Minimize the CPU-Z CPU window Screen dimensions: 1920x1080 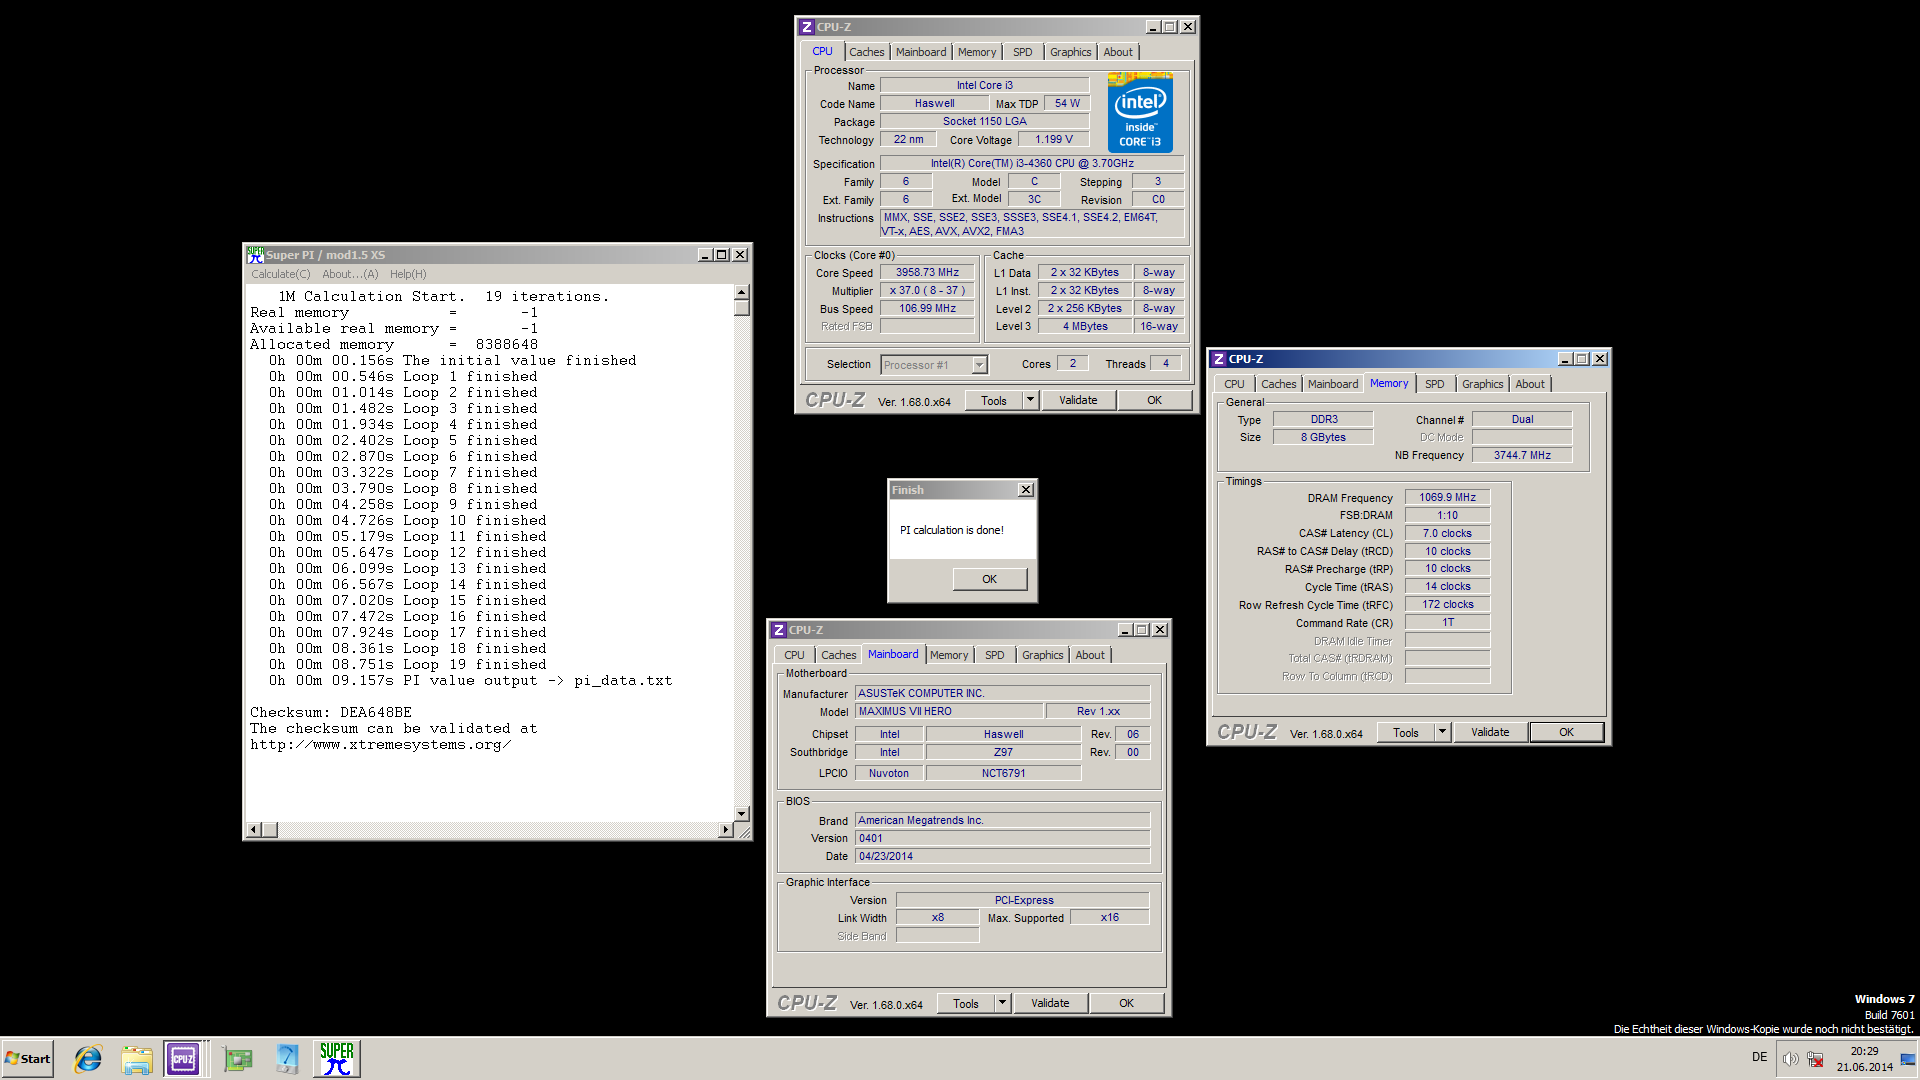(x=1153, y=27)
